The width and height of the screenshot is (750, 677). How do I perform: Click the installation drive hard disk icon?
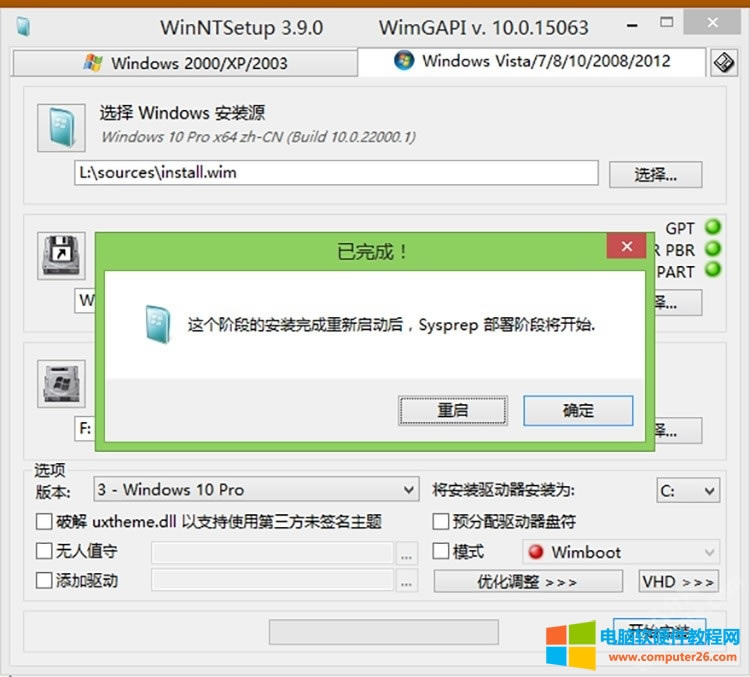61,384
